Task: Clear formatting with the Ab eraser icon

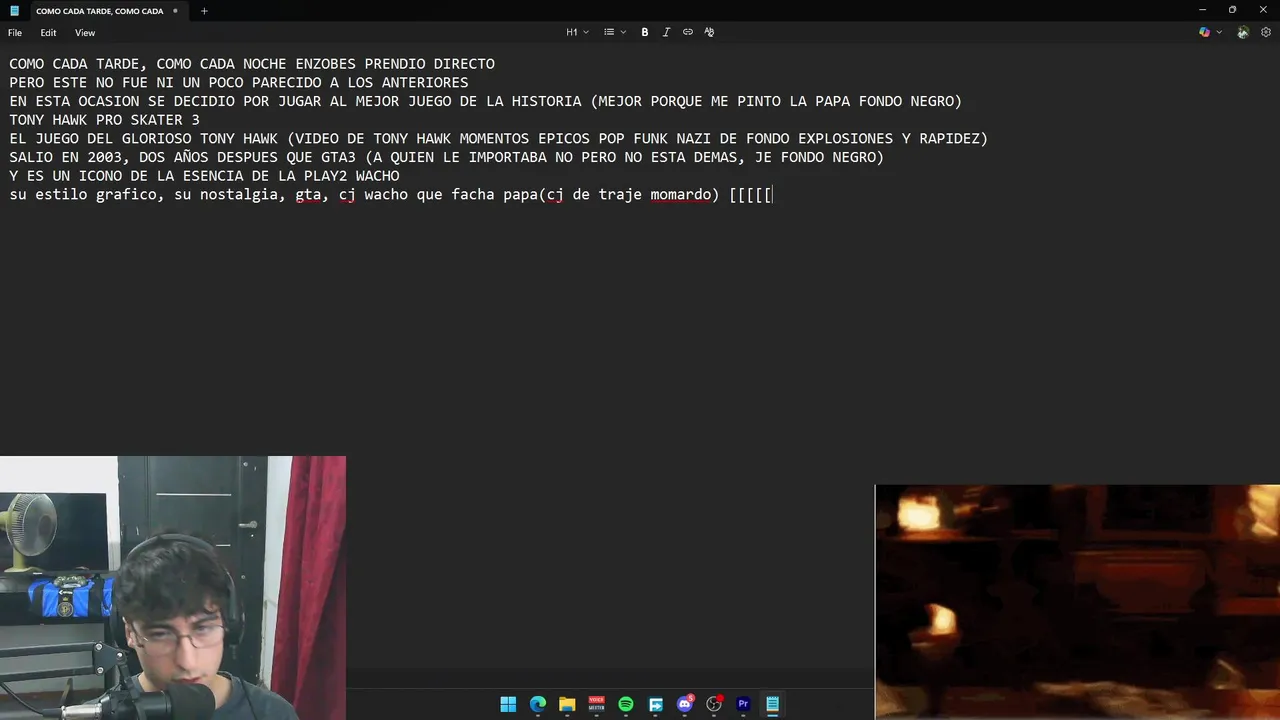Action: 709,32
